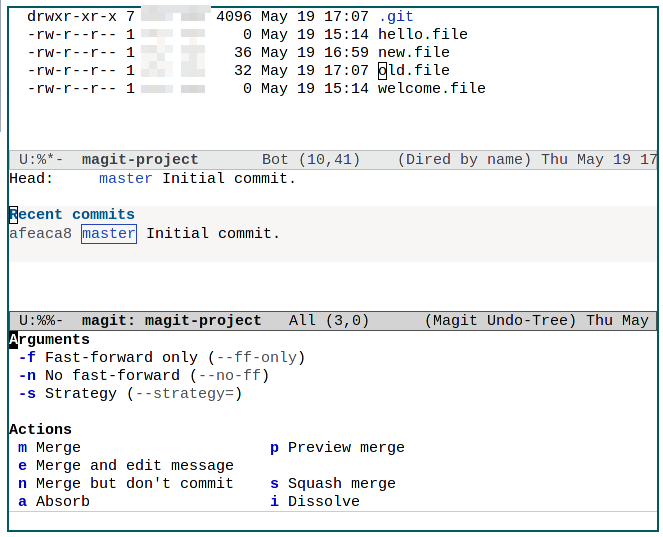The image size is (663, 537).
Task: Open hello.file in the Dired listing
Action: pyautogui.click(x=422, y=34)
